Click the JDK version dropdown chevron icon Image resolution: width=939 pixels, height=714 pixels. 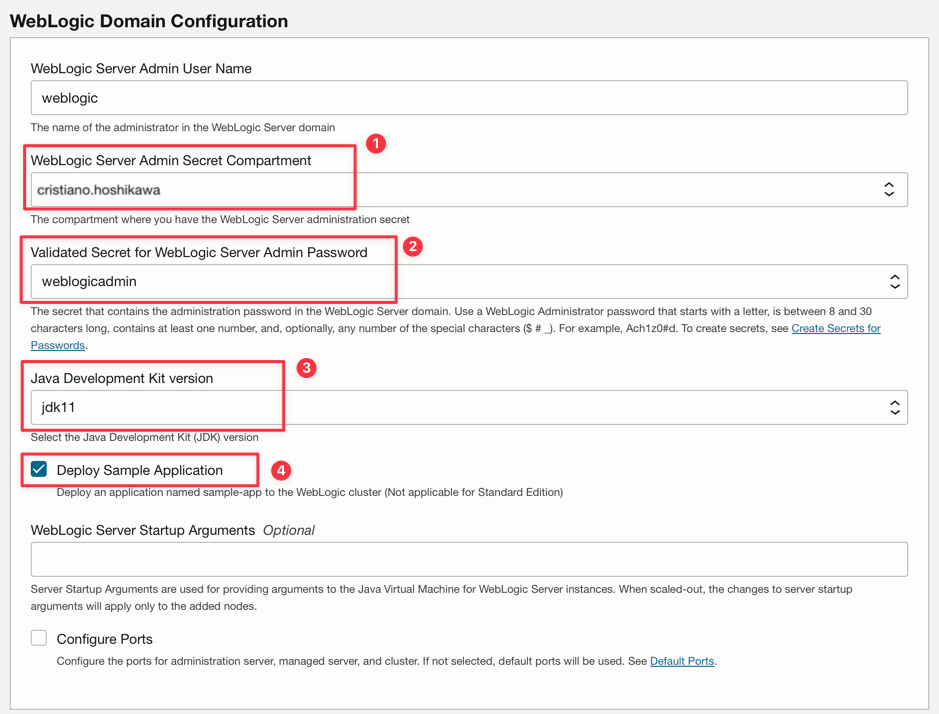click(894, 408)
